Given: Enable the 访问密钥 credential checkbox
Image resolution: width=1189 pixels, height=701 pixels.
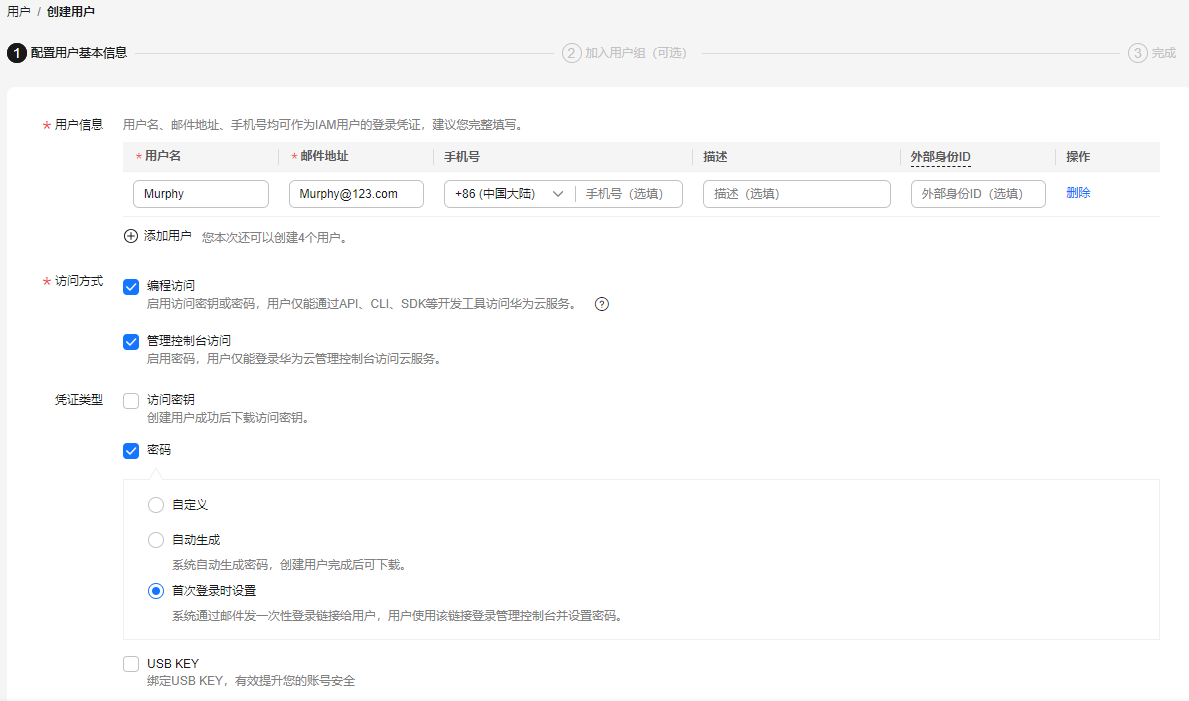Looking at the screenshot, I should point(131,401).
